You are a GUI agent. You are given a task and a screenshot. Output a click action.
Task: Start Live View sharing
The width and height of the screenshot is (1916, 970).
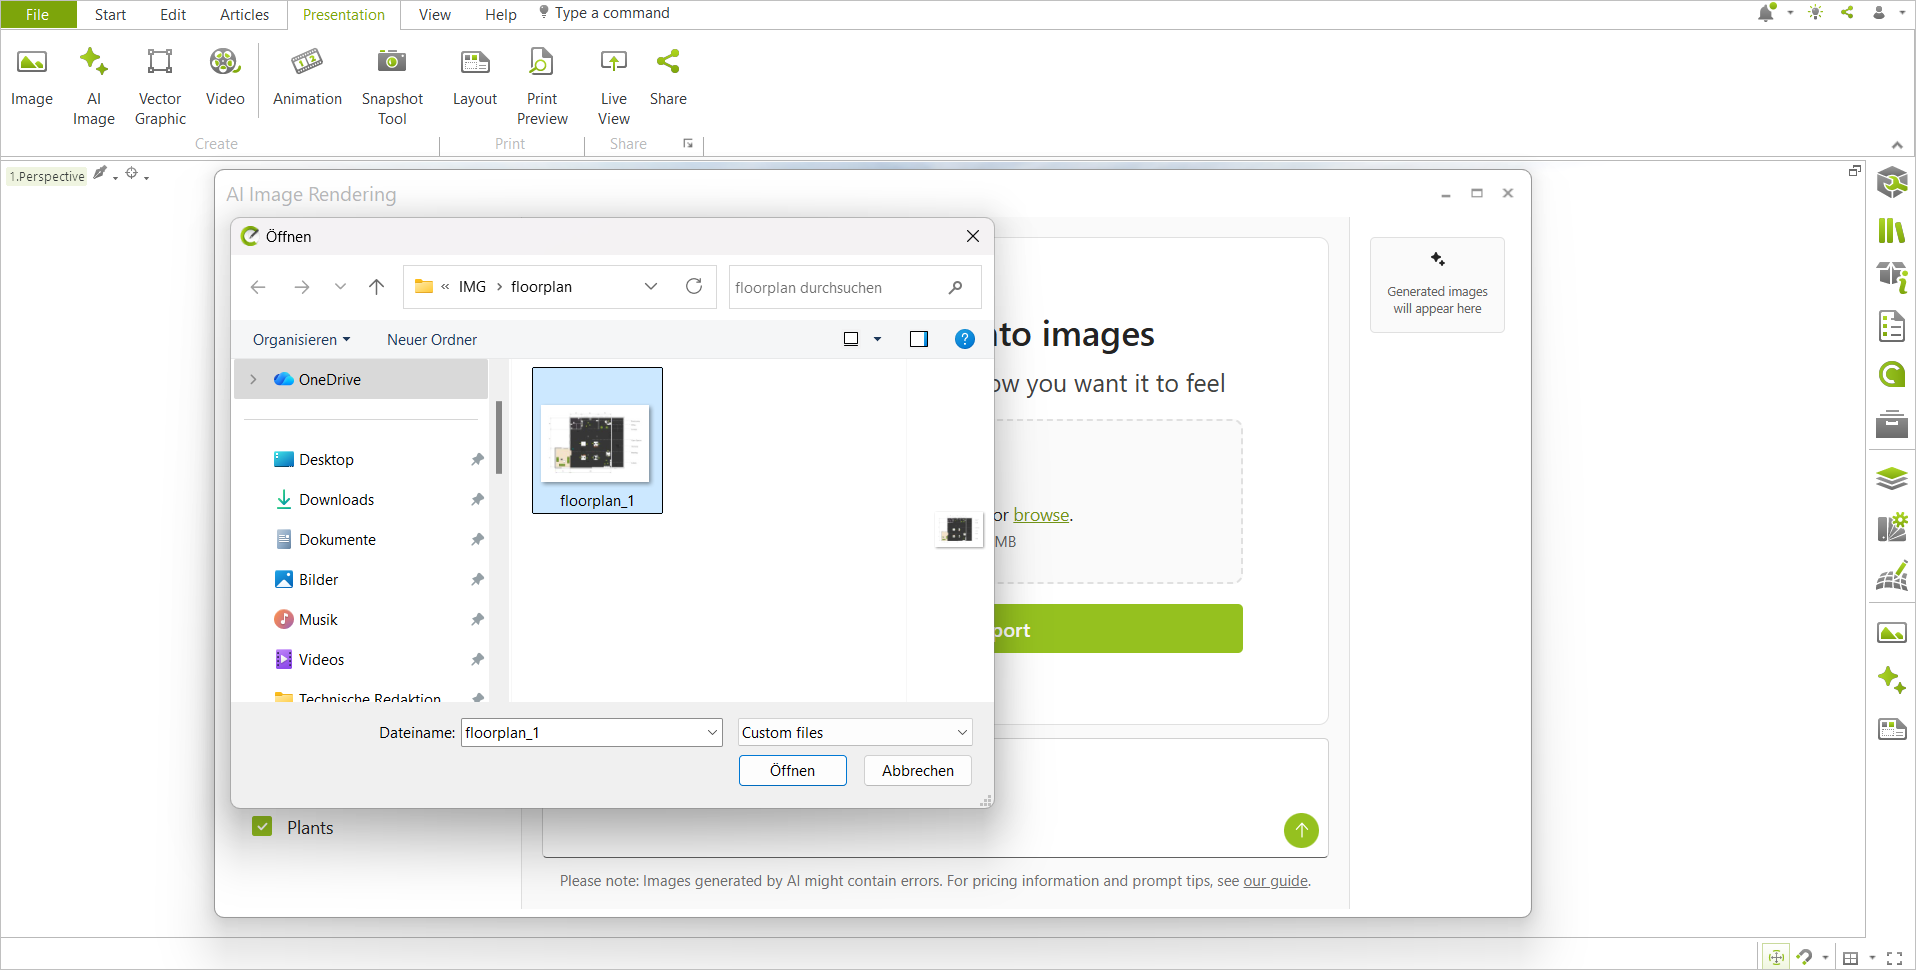614,86
